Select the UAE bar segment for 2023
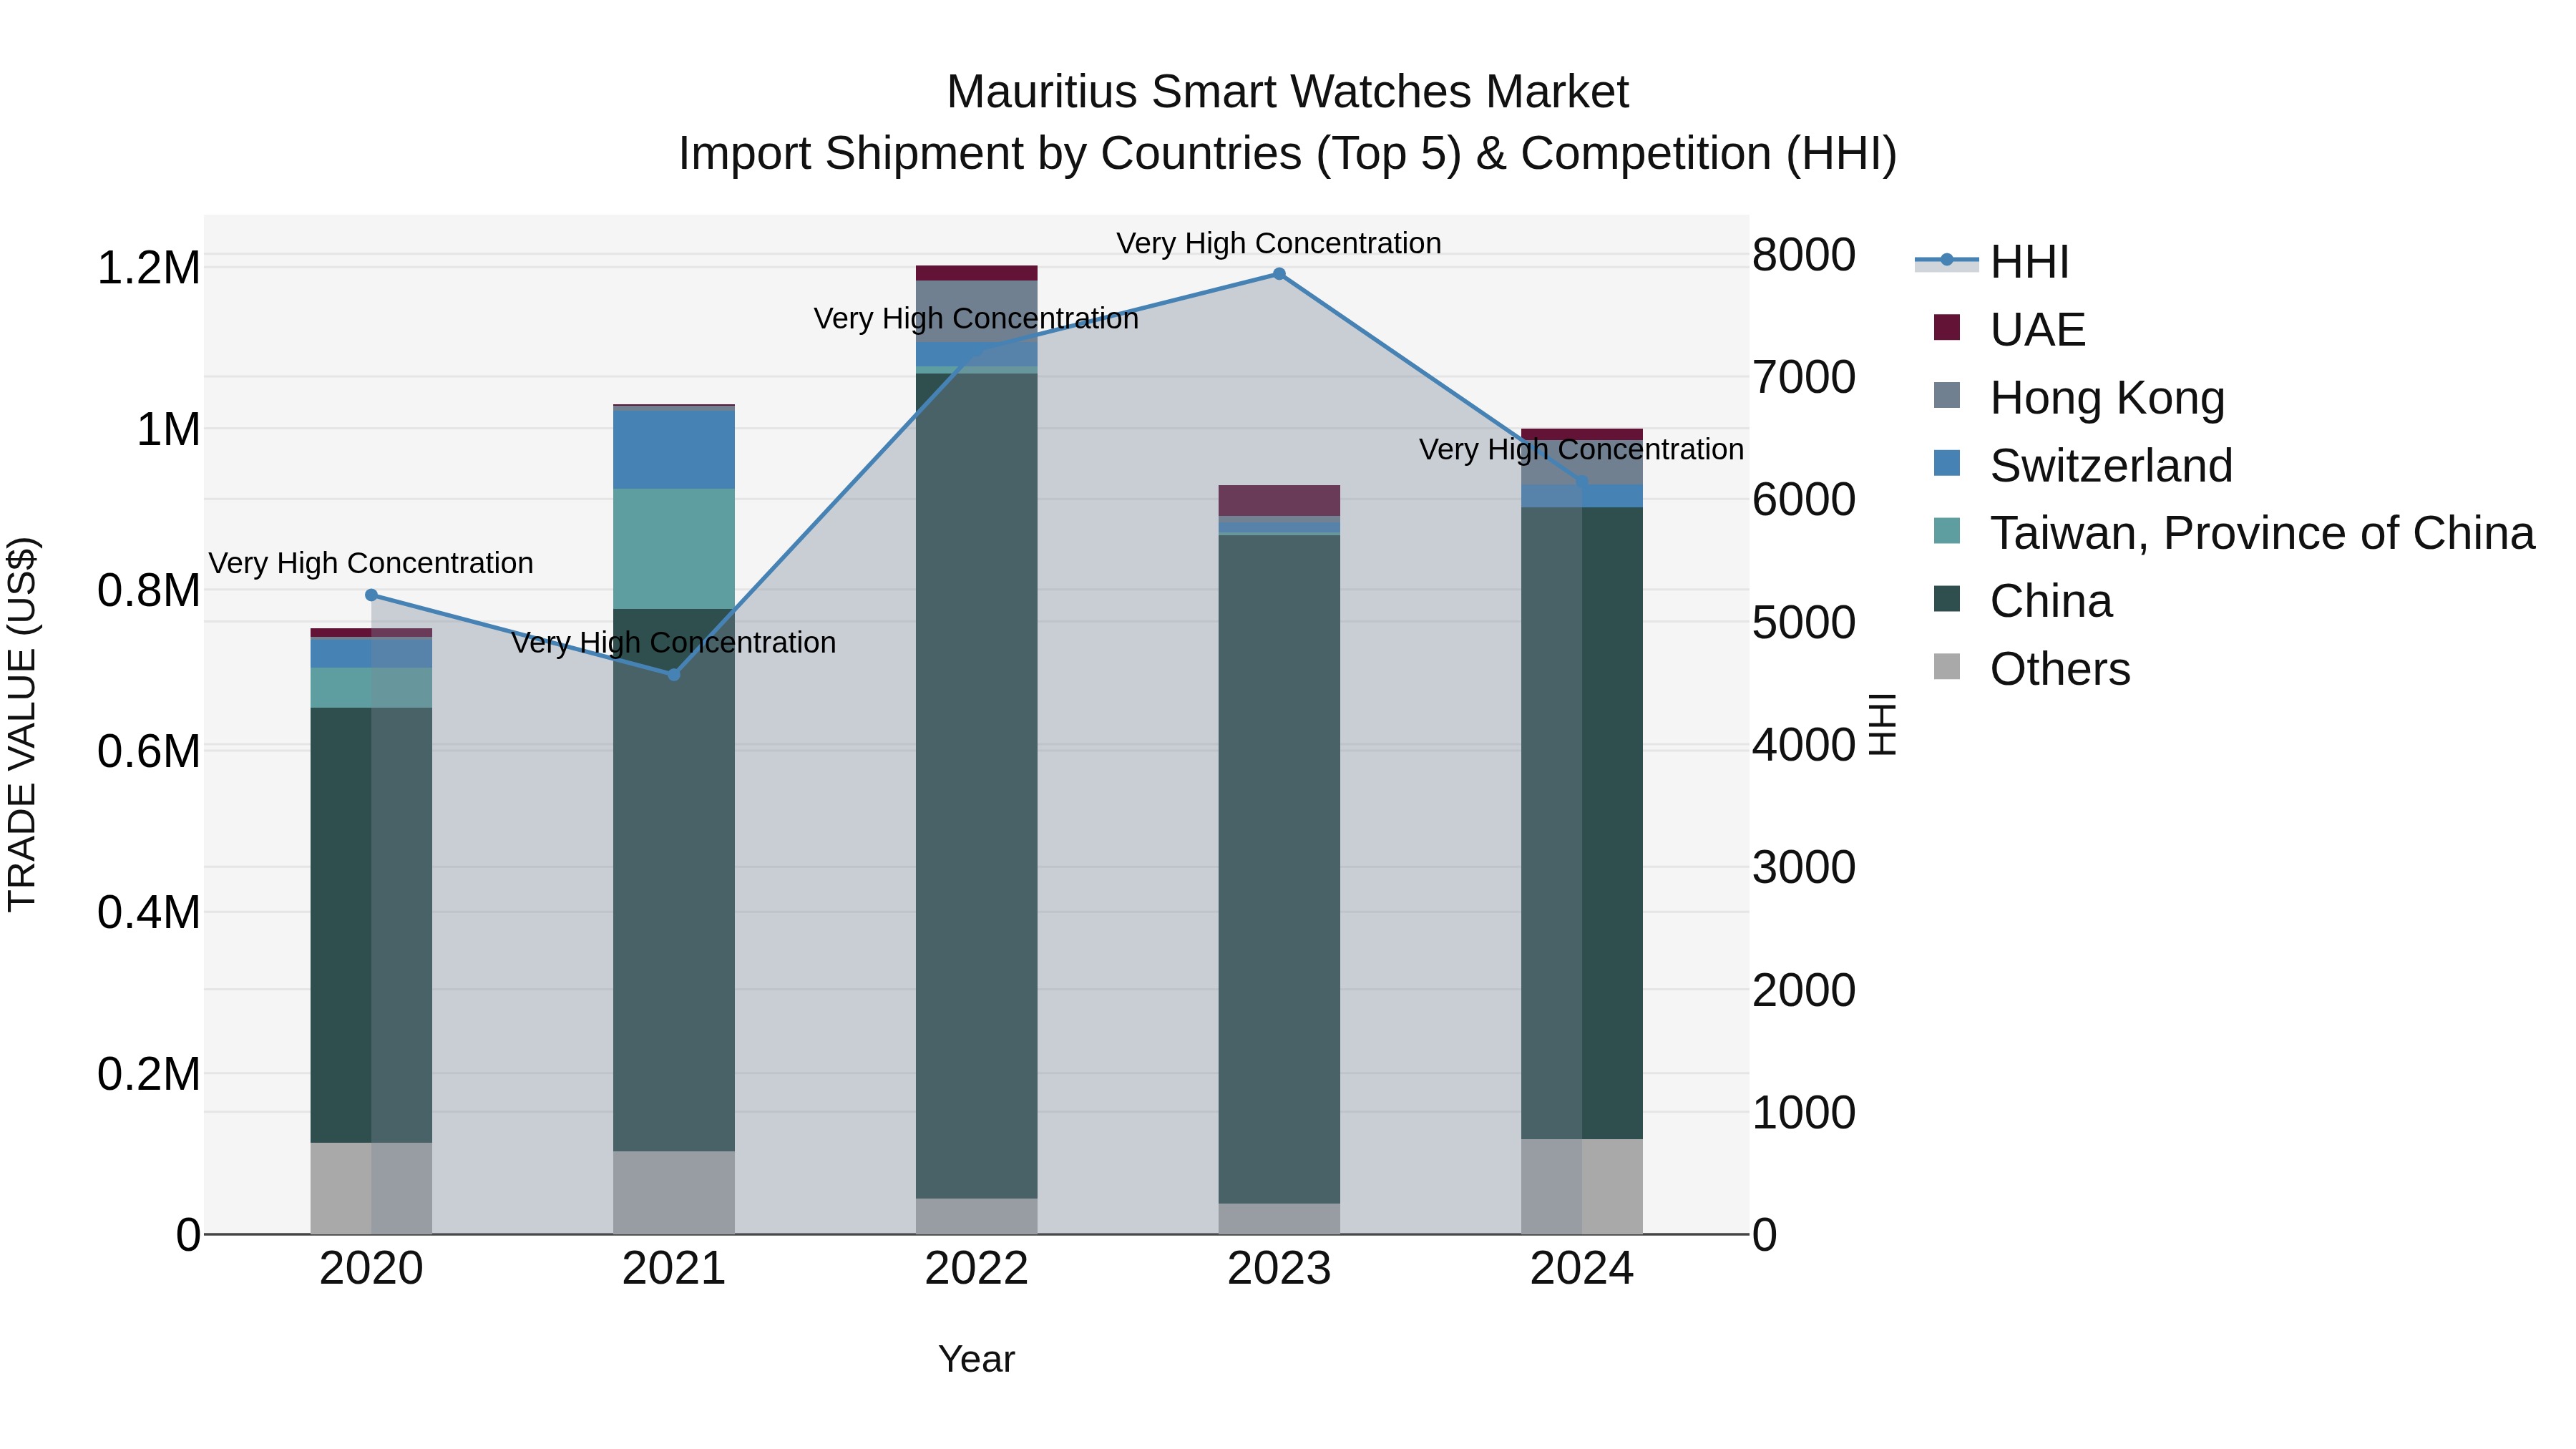 (x=1279, y=501)
